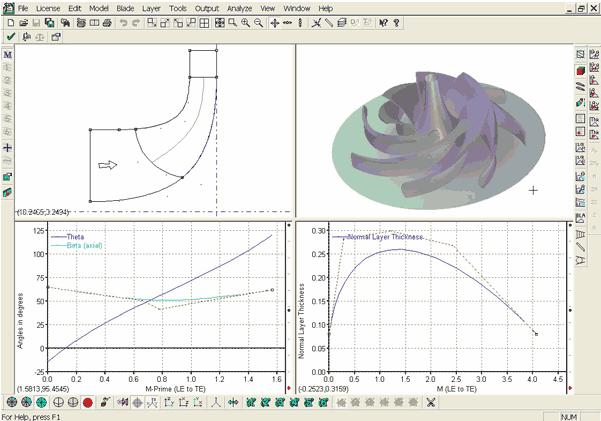Click the Print icon in the toolbar
The image size is (601, 421).
[107, 23]
